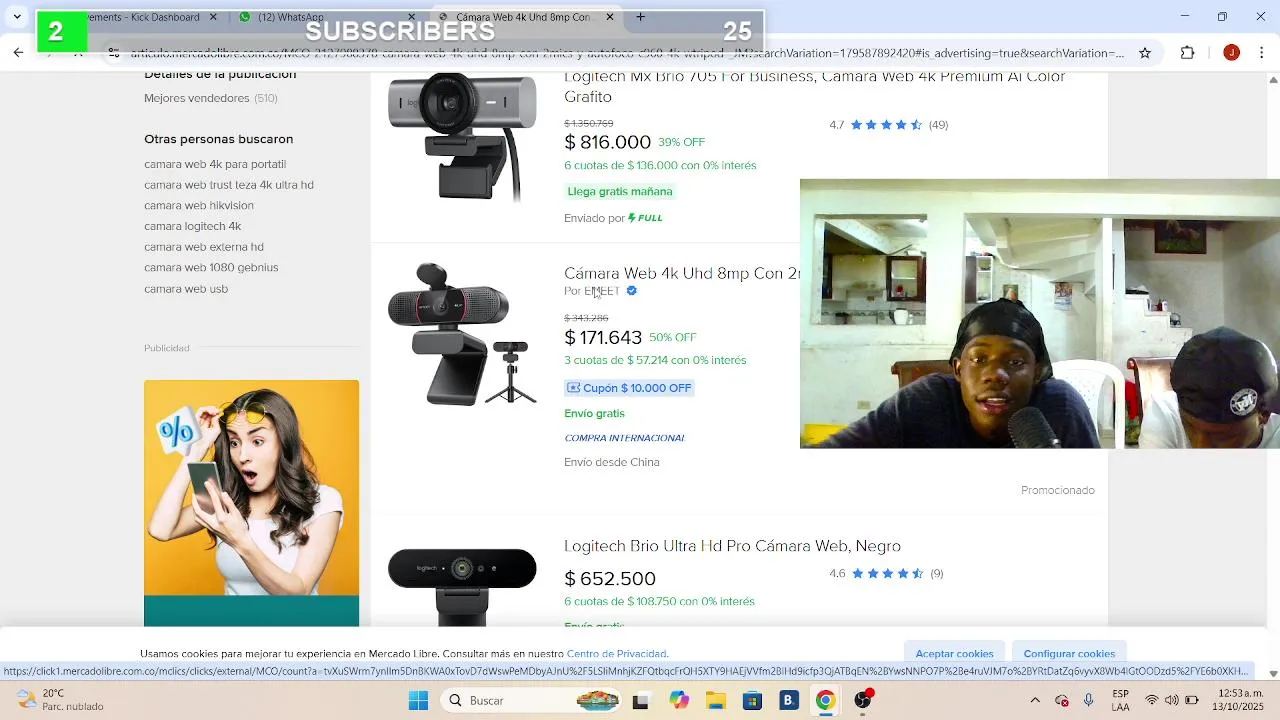Screen dimensions: 1280x720
Task: Search for camara web 4k para portatil
Action: tap(215, 164)
